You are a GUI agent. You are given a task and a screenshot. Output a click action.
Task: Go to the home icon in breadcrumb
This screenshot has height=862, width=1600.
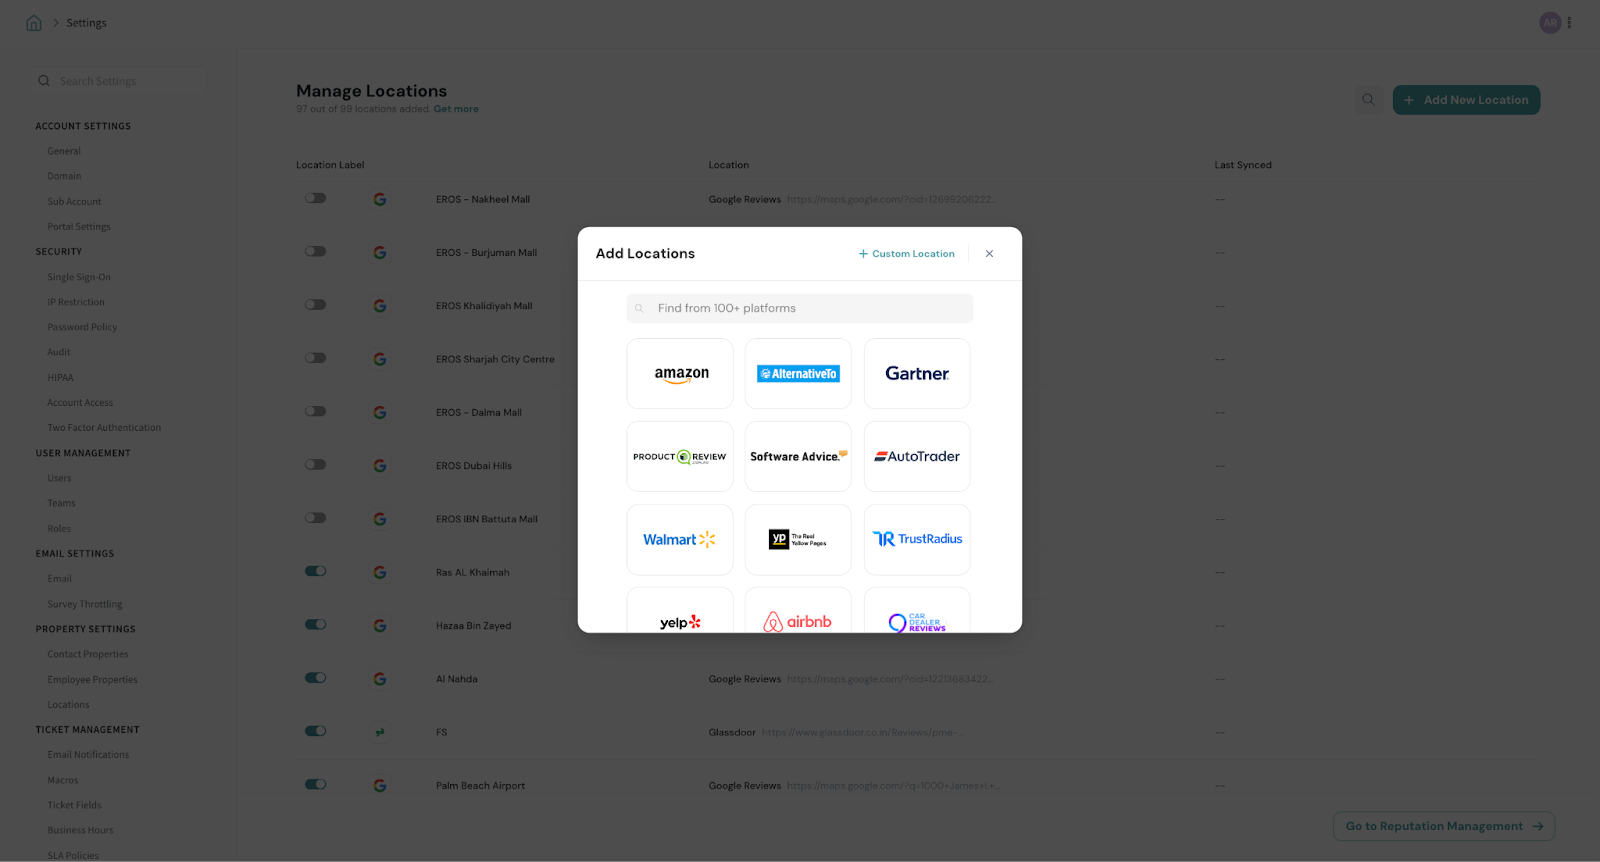[34, 23]
